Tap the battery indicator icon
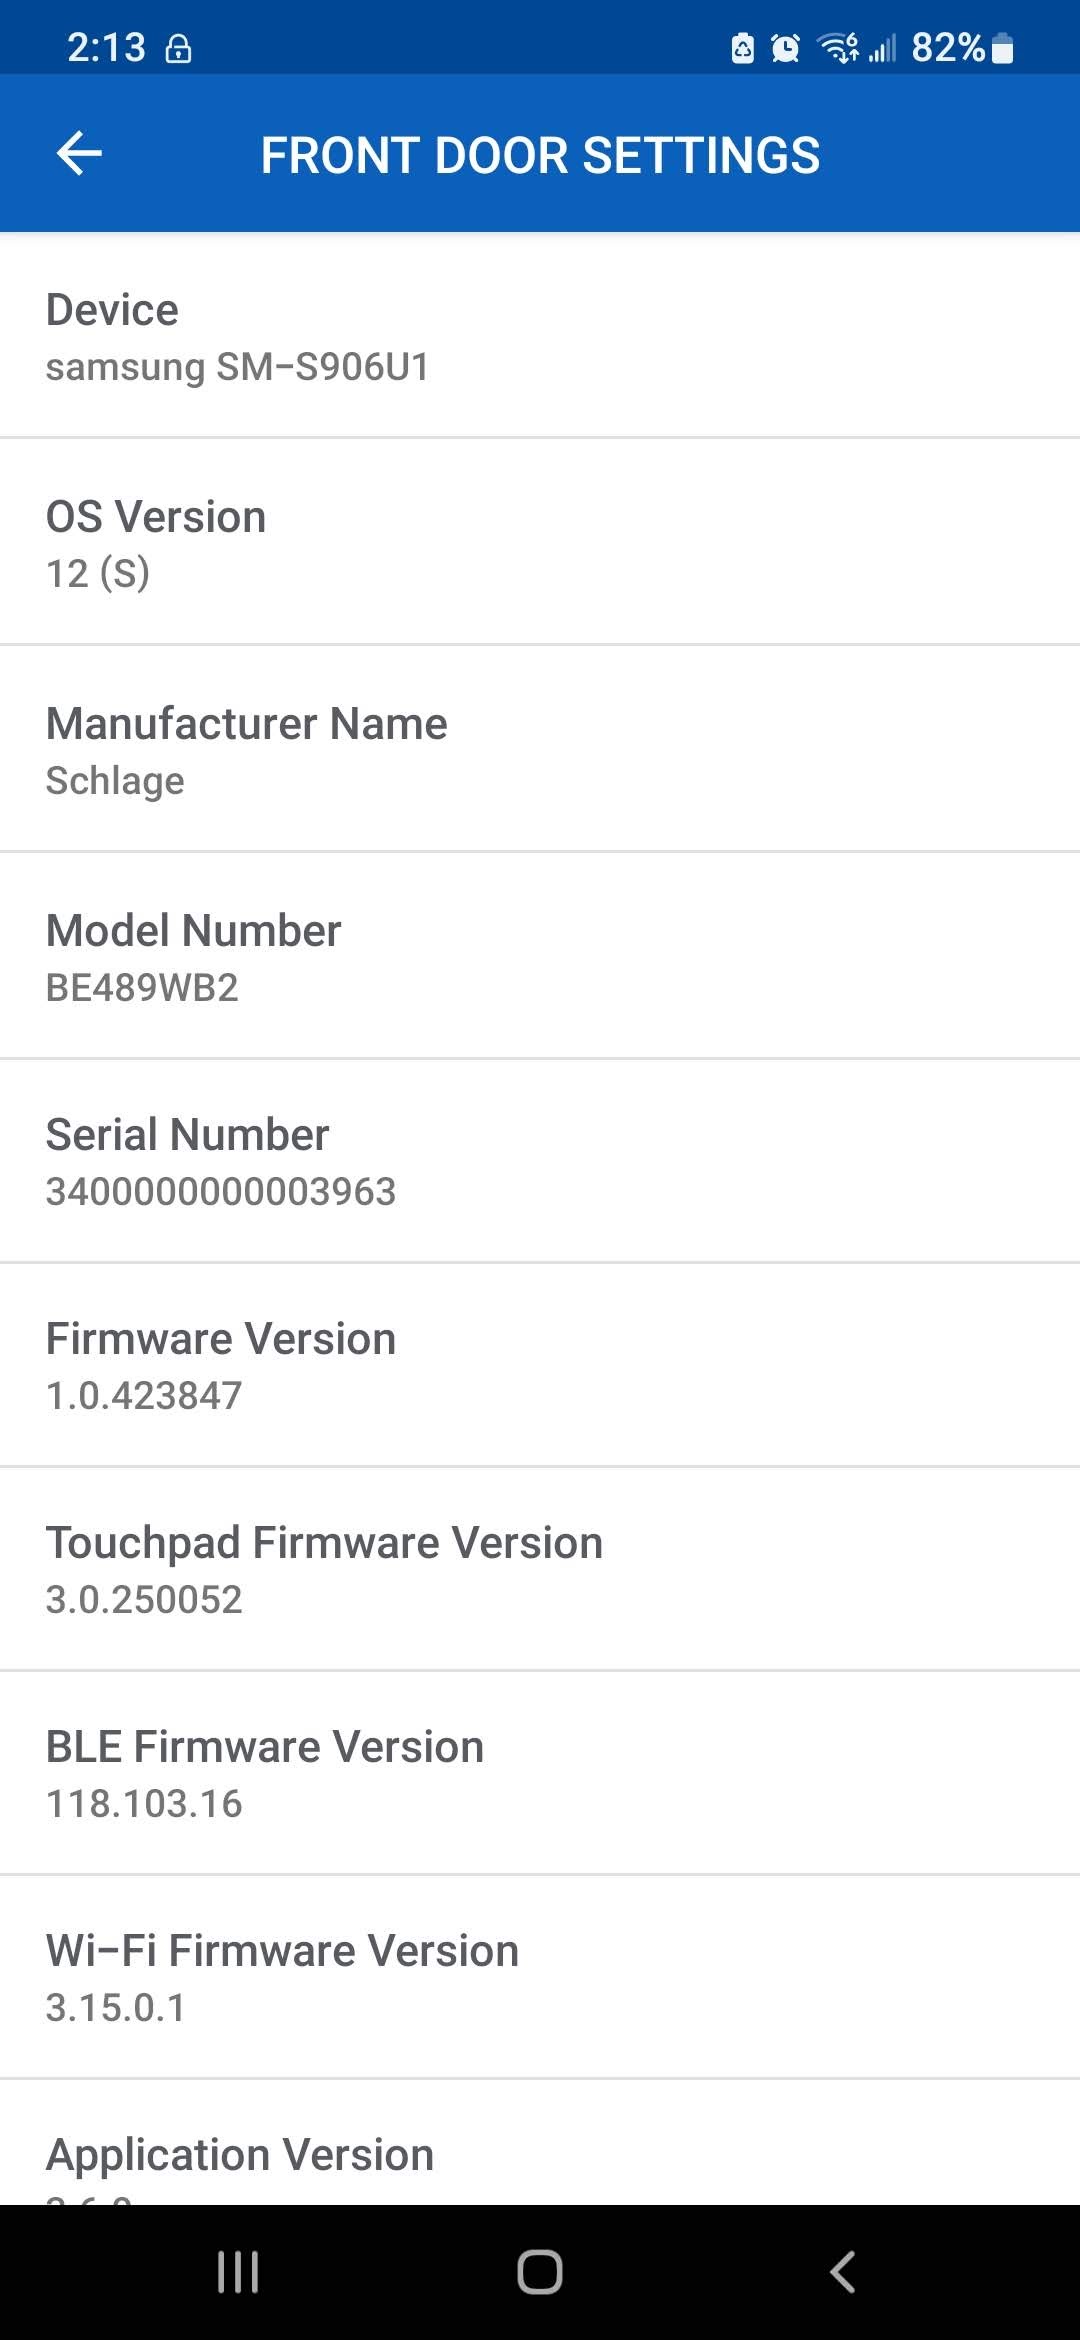Image resolution: width=1080 pixels, height=2340 pixels. click(1003, 47)
